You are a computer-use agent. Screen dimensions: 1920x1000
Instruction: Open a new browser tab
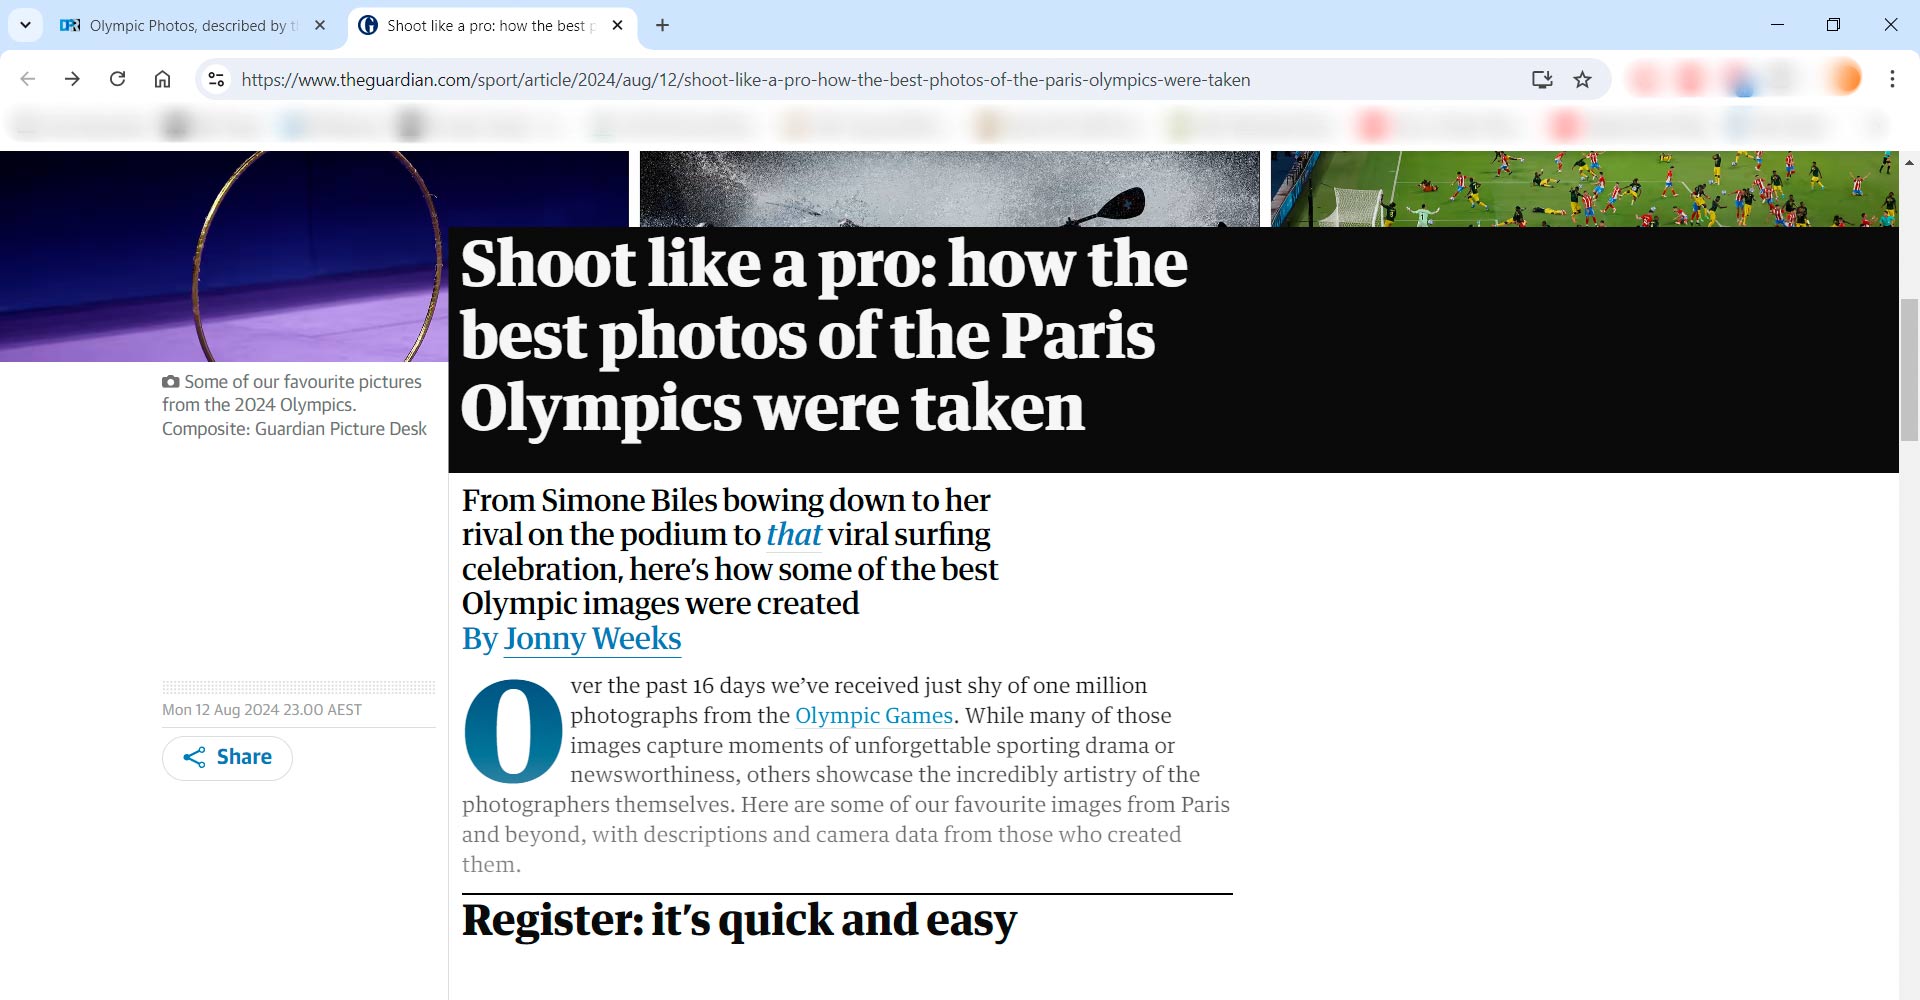(x=662, y=25)
